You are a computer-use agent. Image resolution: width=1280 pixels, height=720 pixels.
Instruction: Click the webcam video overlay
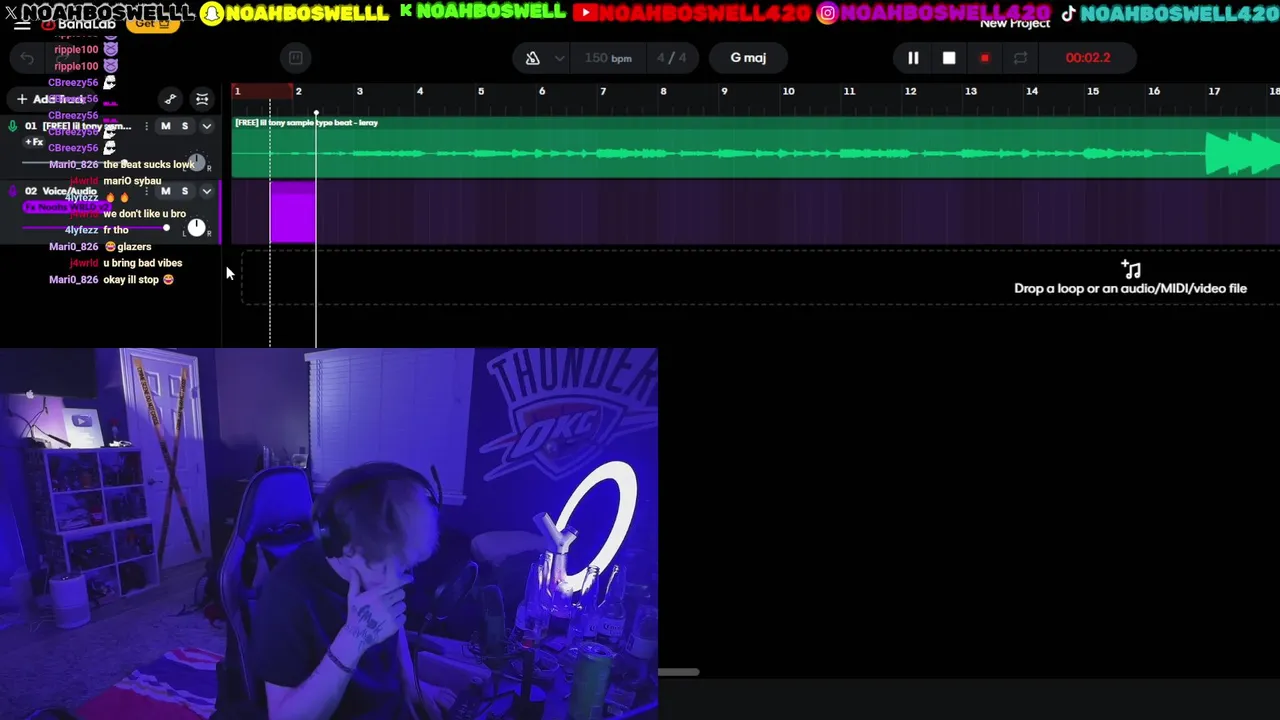(x=329, y=534)
